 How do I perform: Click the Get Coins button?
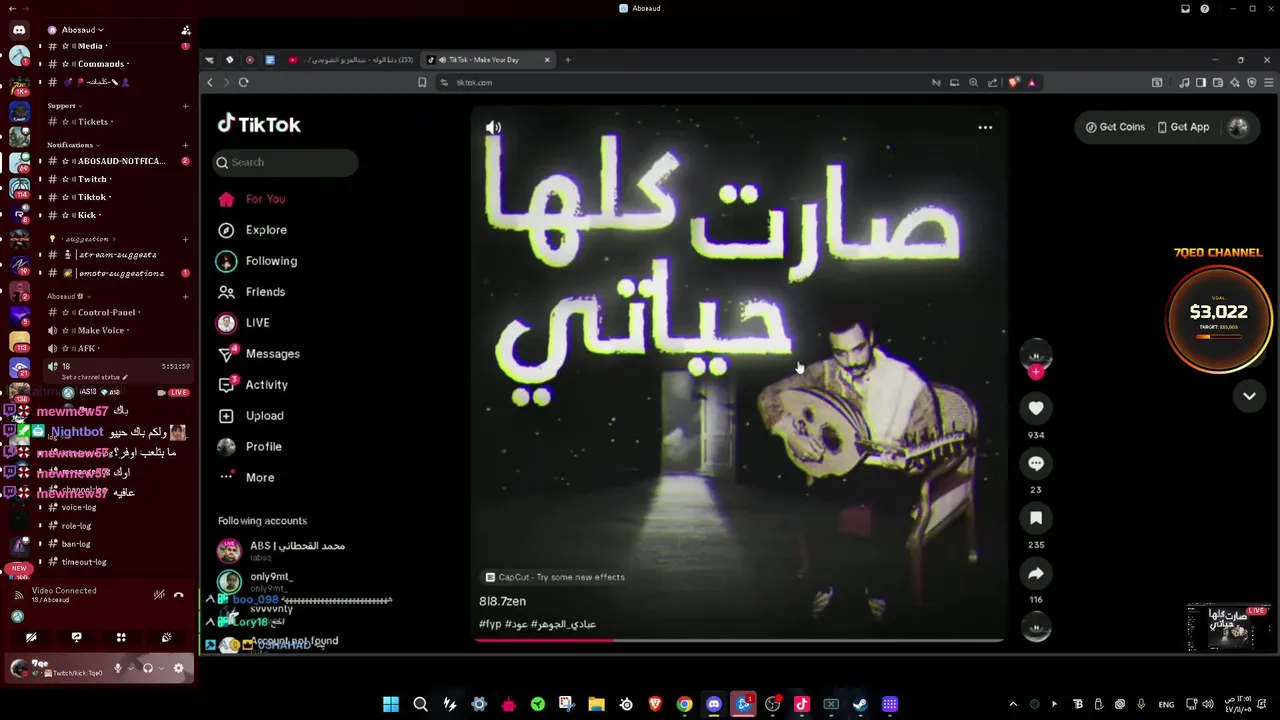(x=1115, y=127)
